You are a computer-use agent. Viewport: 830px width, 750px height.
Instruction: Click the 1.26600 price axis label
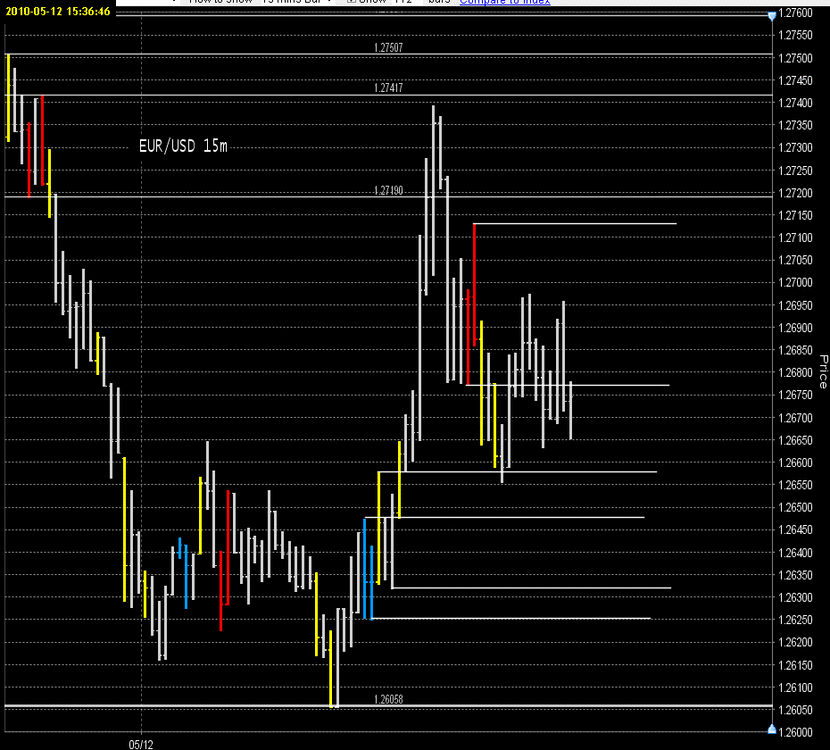point(796,463)
